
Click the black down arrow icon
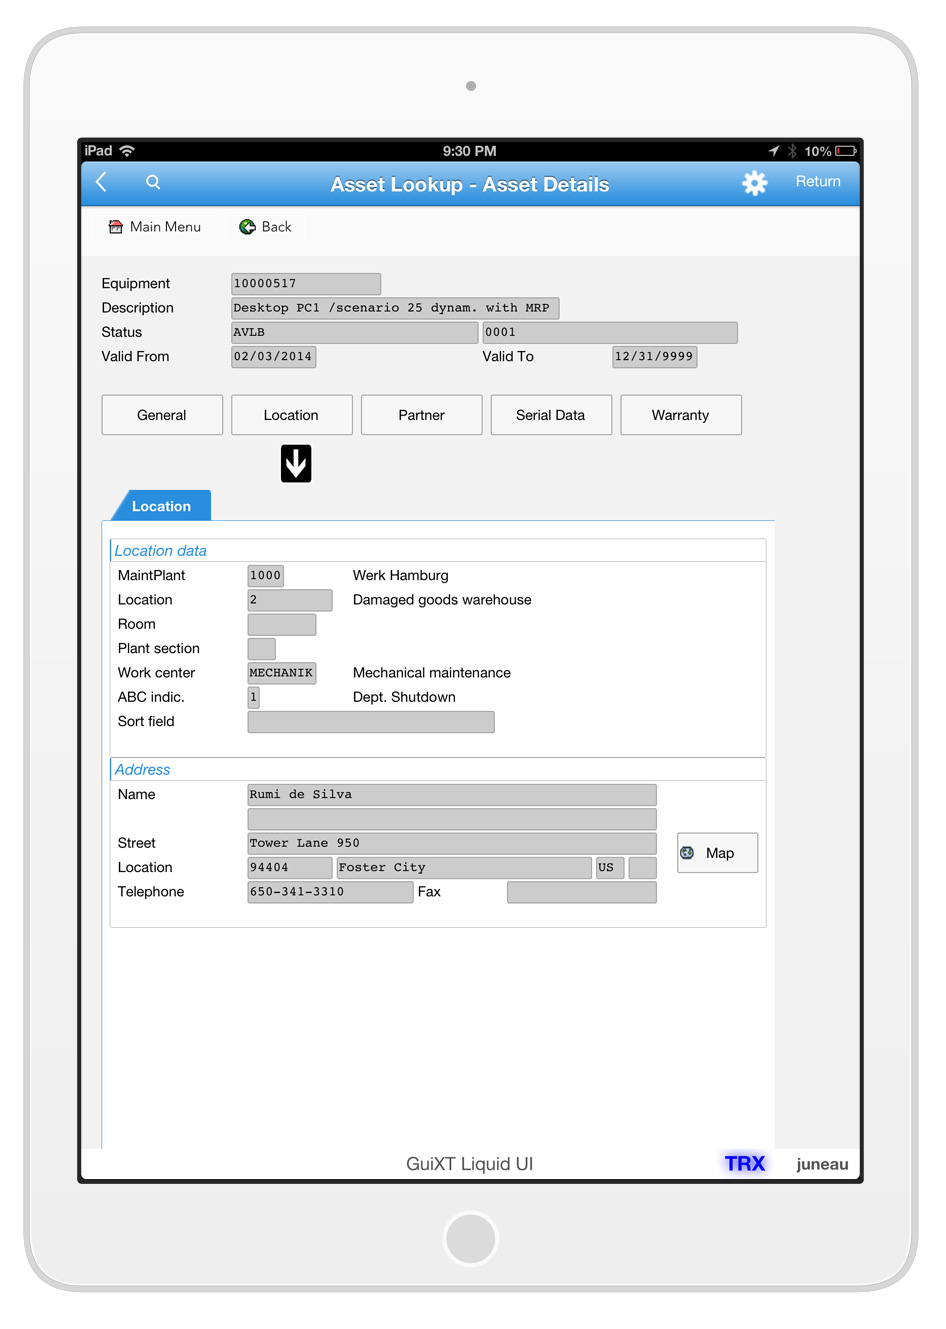coord(296,464)
